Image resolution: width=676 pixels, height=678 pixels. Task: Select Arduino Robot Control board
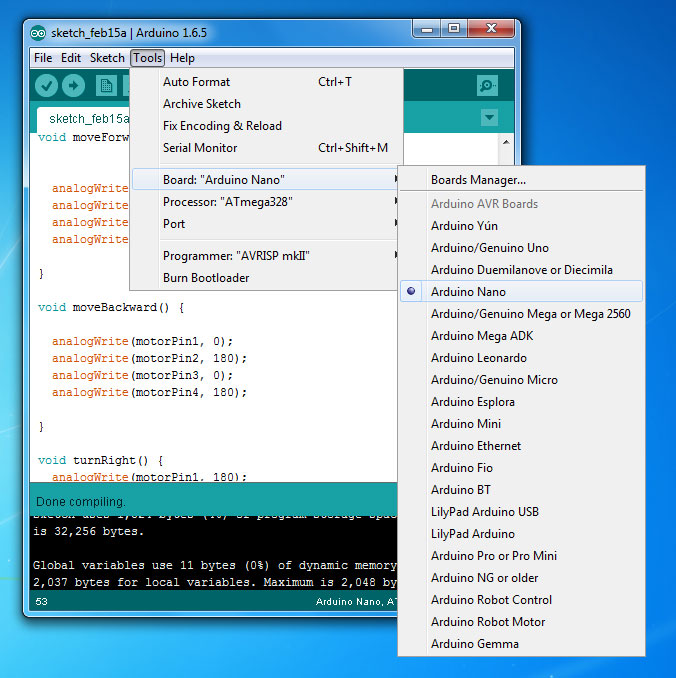click(x=521, y=600)
